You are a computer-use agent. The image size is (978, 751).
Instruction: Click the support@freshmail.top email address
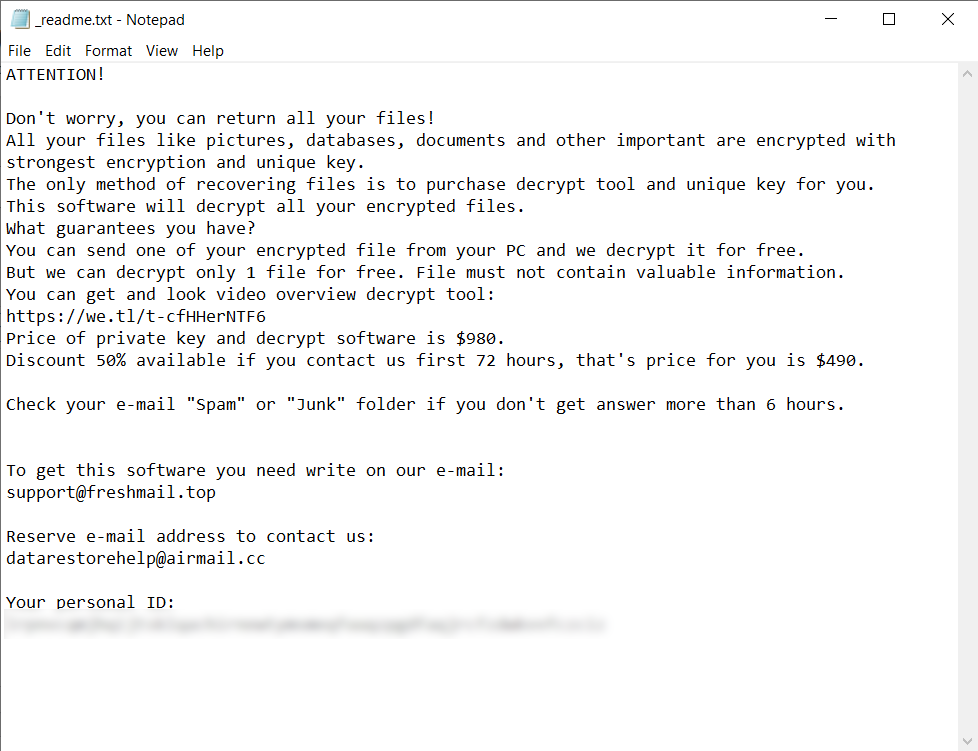pyautogui.click(x=111, y=492)
